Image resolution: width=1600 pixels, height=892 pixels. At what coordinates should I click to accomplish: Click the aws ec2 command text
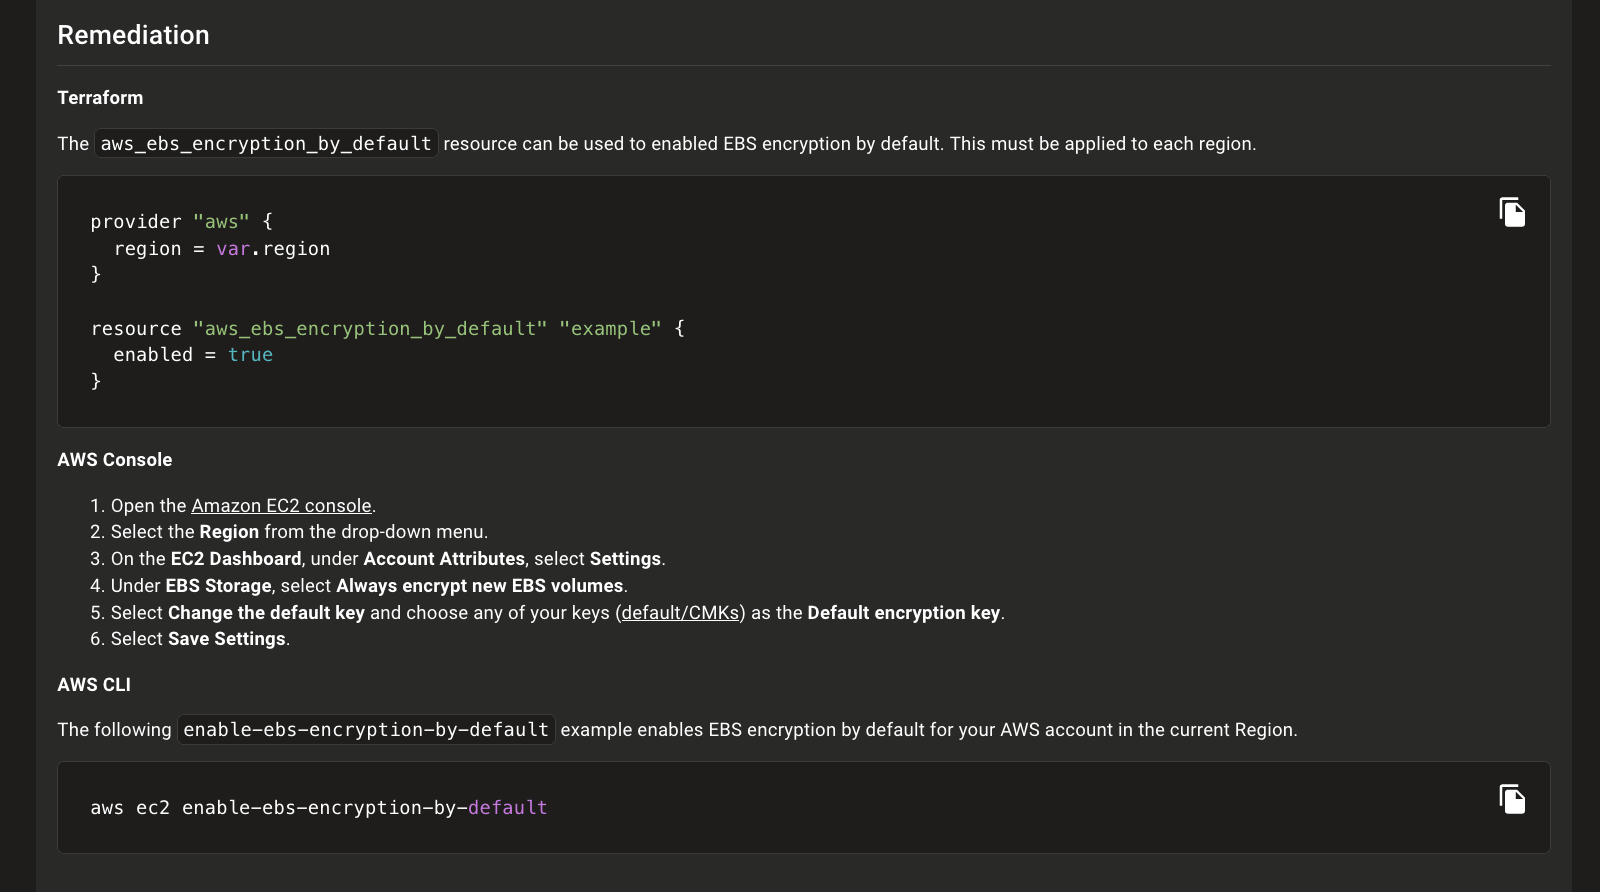pos(318,808)
